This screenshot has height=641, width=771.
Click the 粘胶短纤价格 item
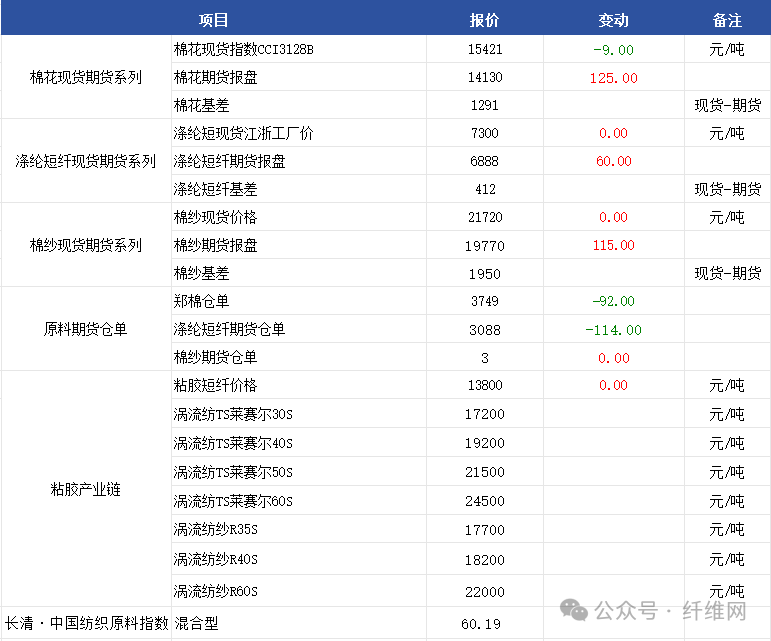(215, 385)
